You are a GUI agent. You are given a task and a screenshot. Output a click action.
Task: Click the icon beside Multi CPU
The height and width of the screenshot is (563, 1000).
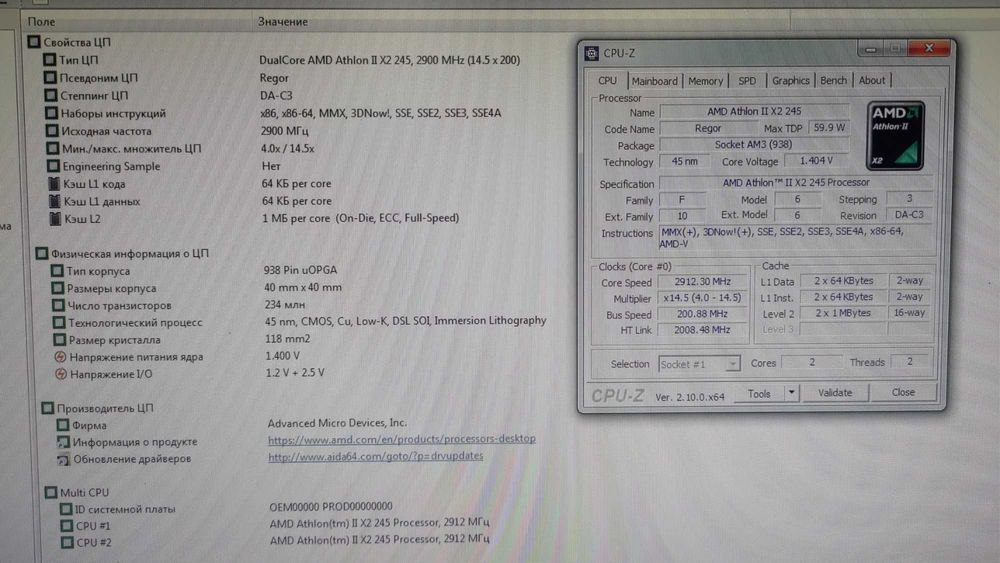point(50,493)
